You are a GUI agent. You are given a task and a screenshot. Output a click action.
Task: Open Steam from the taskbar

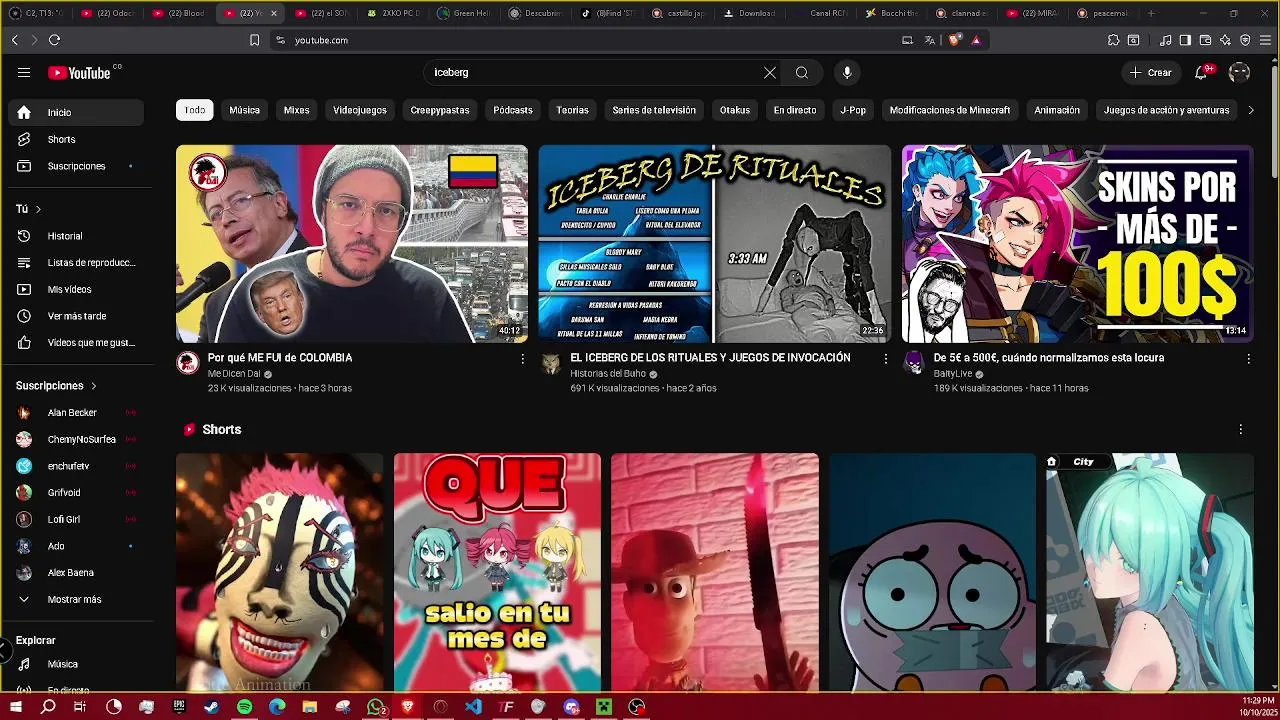point(212,707)
